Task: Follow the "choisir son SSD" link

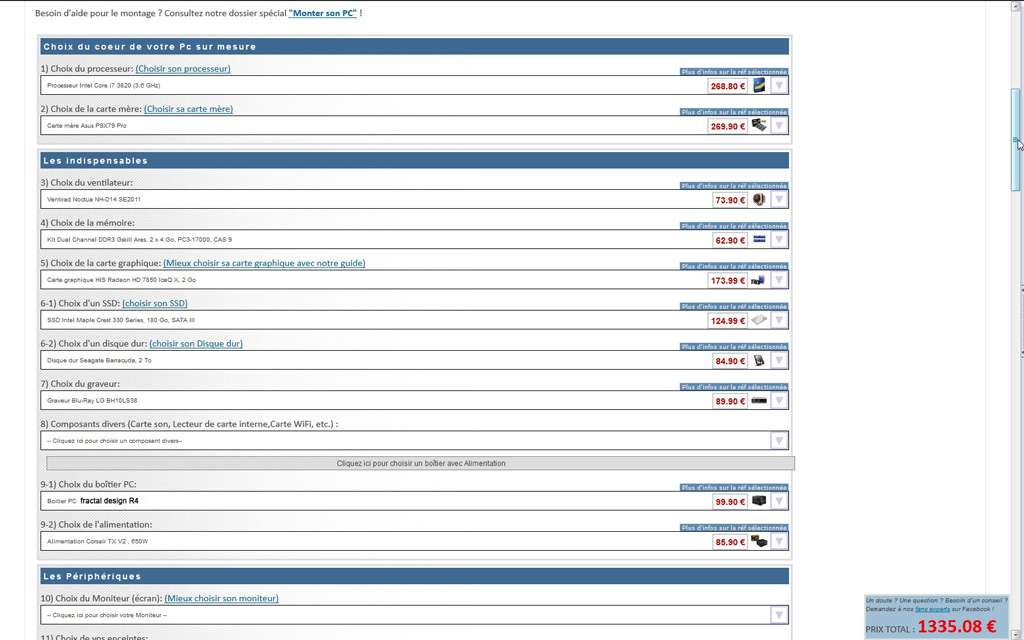Action: point(155,303)
